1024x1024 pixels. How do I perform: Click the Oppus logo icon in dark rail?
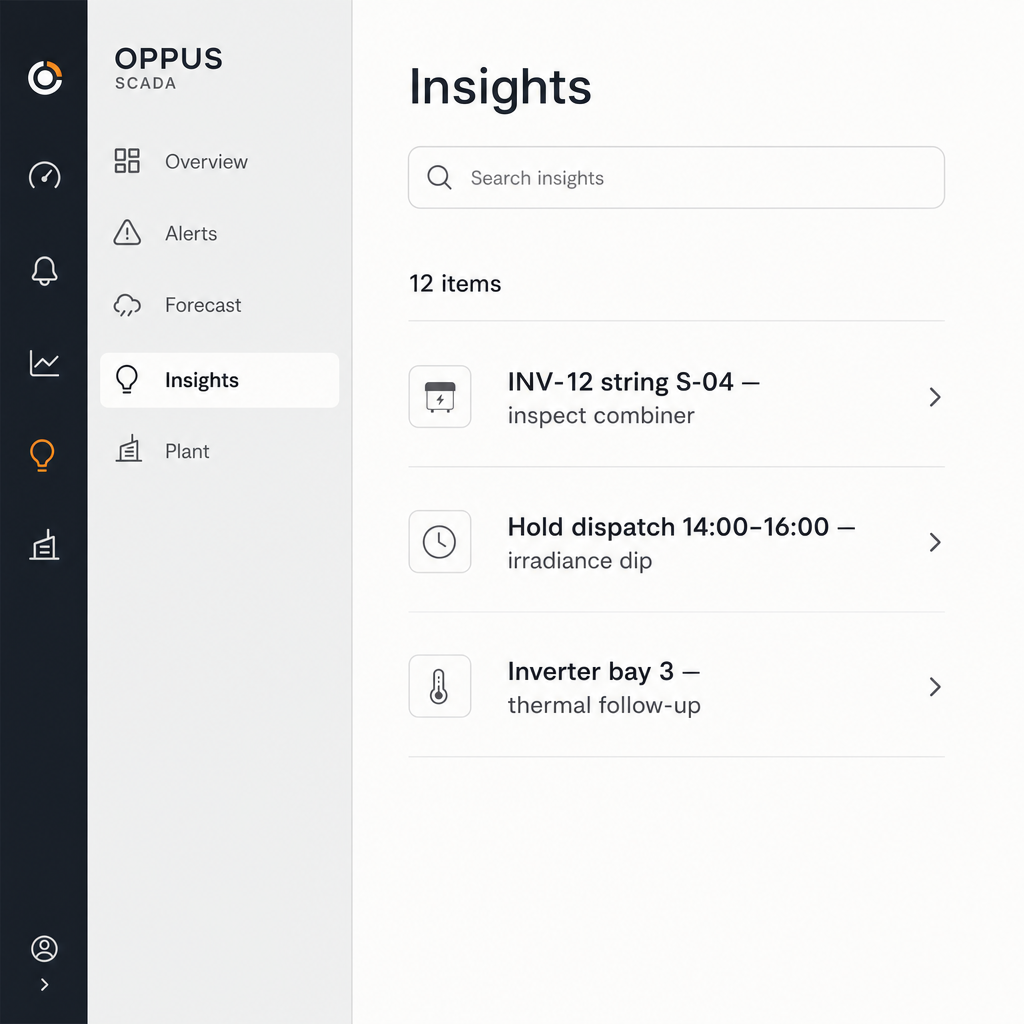coord(44,78)
